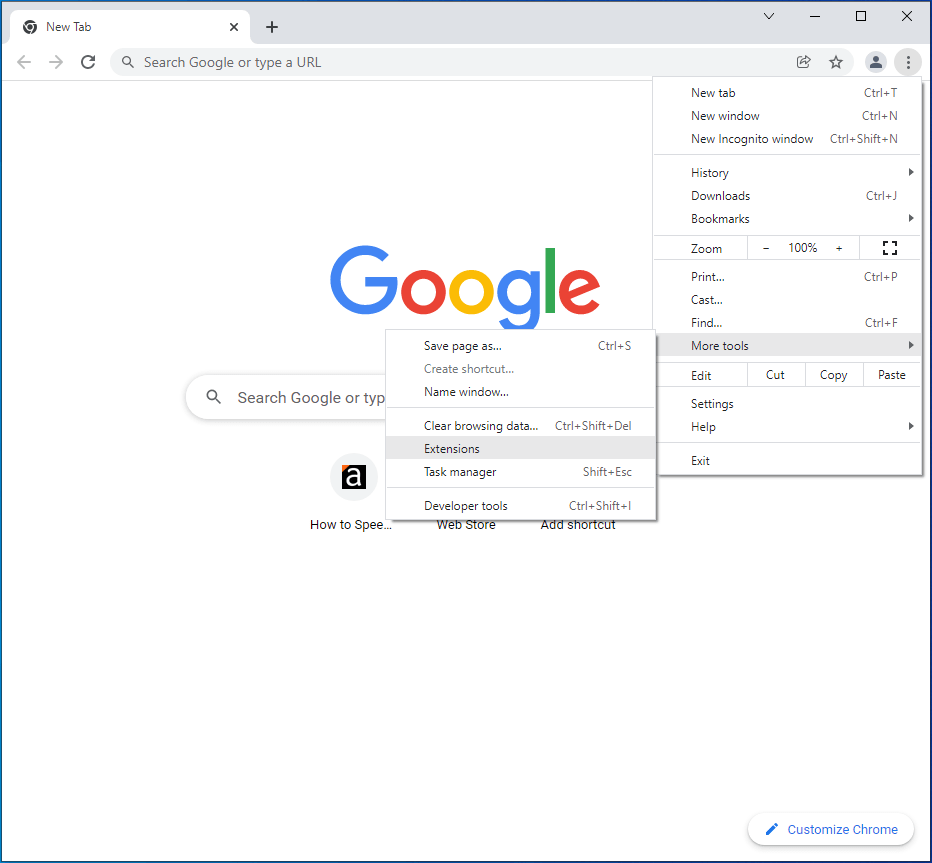Open the Task manager menu entry

tap(460, 471)
